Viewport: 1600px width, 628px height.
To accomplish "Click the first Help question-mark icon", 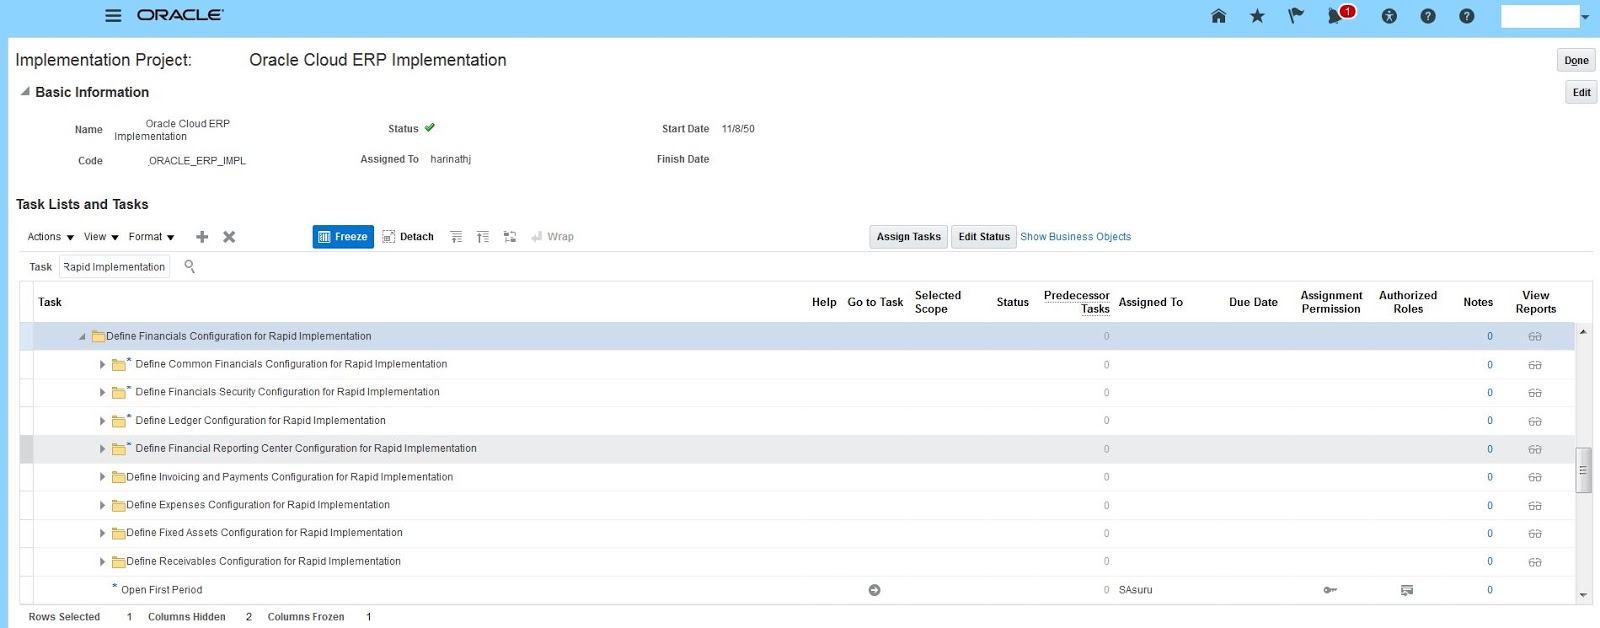I will tap(1428, 16).
